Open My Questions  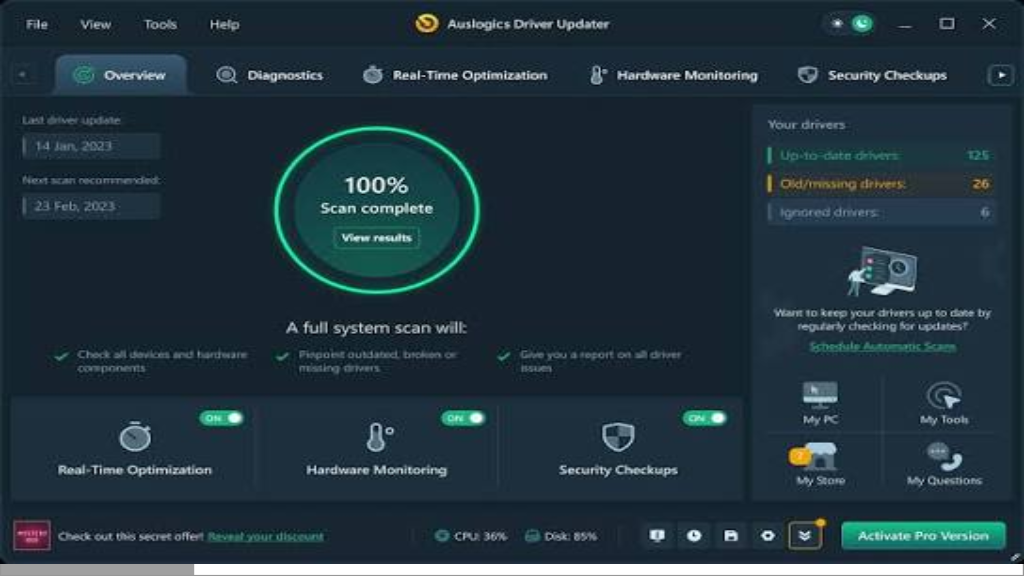pyautogui.click(x=944, y=464)
